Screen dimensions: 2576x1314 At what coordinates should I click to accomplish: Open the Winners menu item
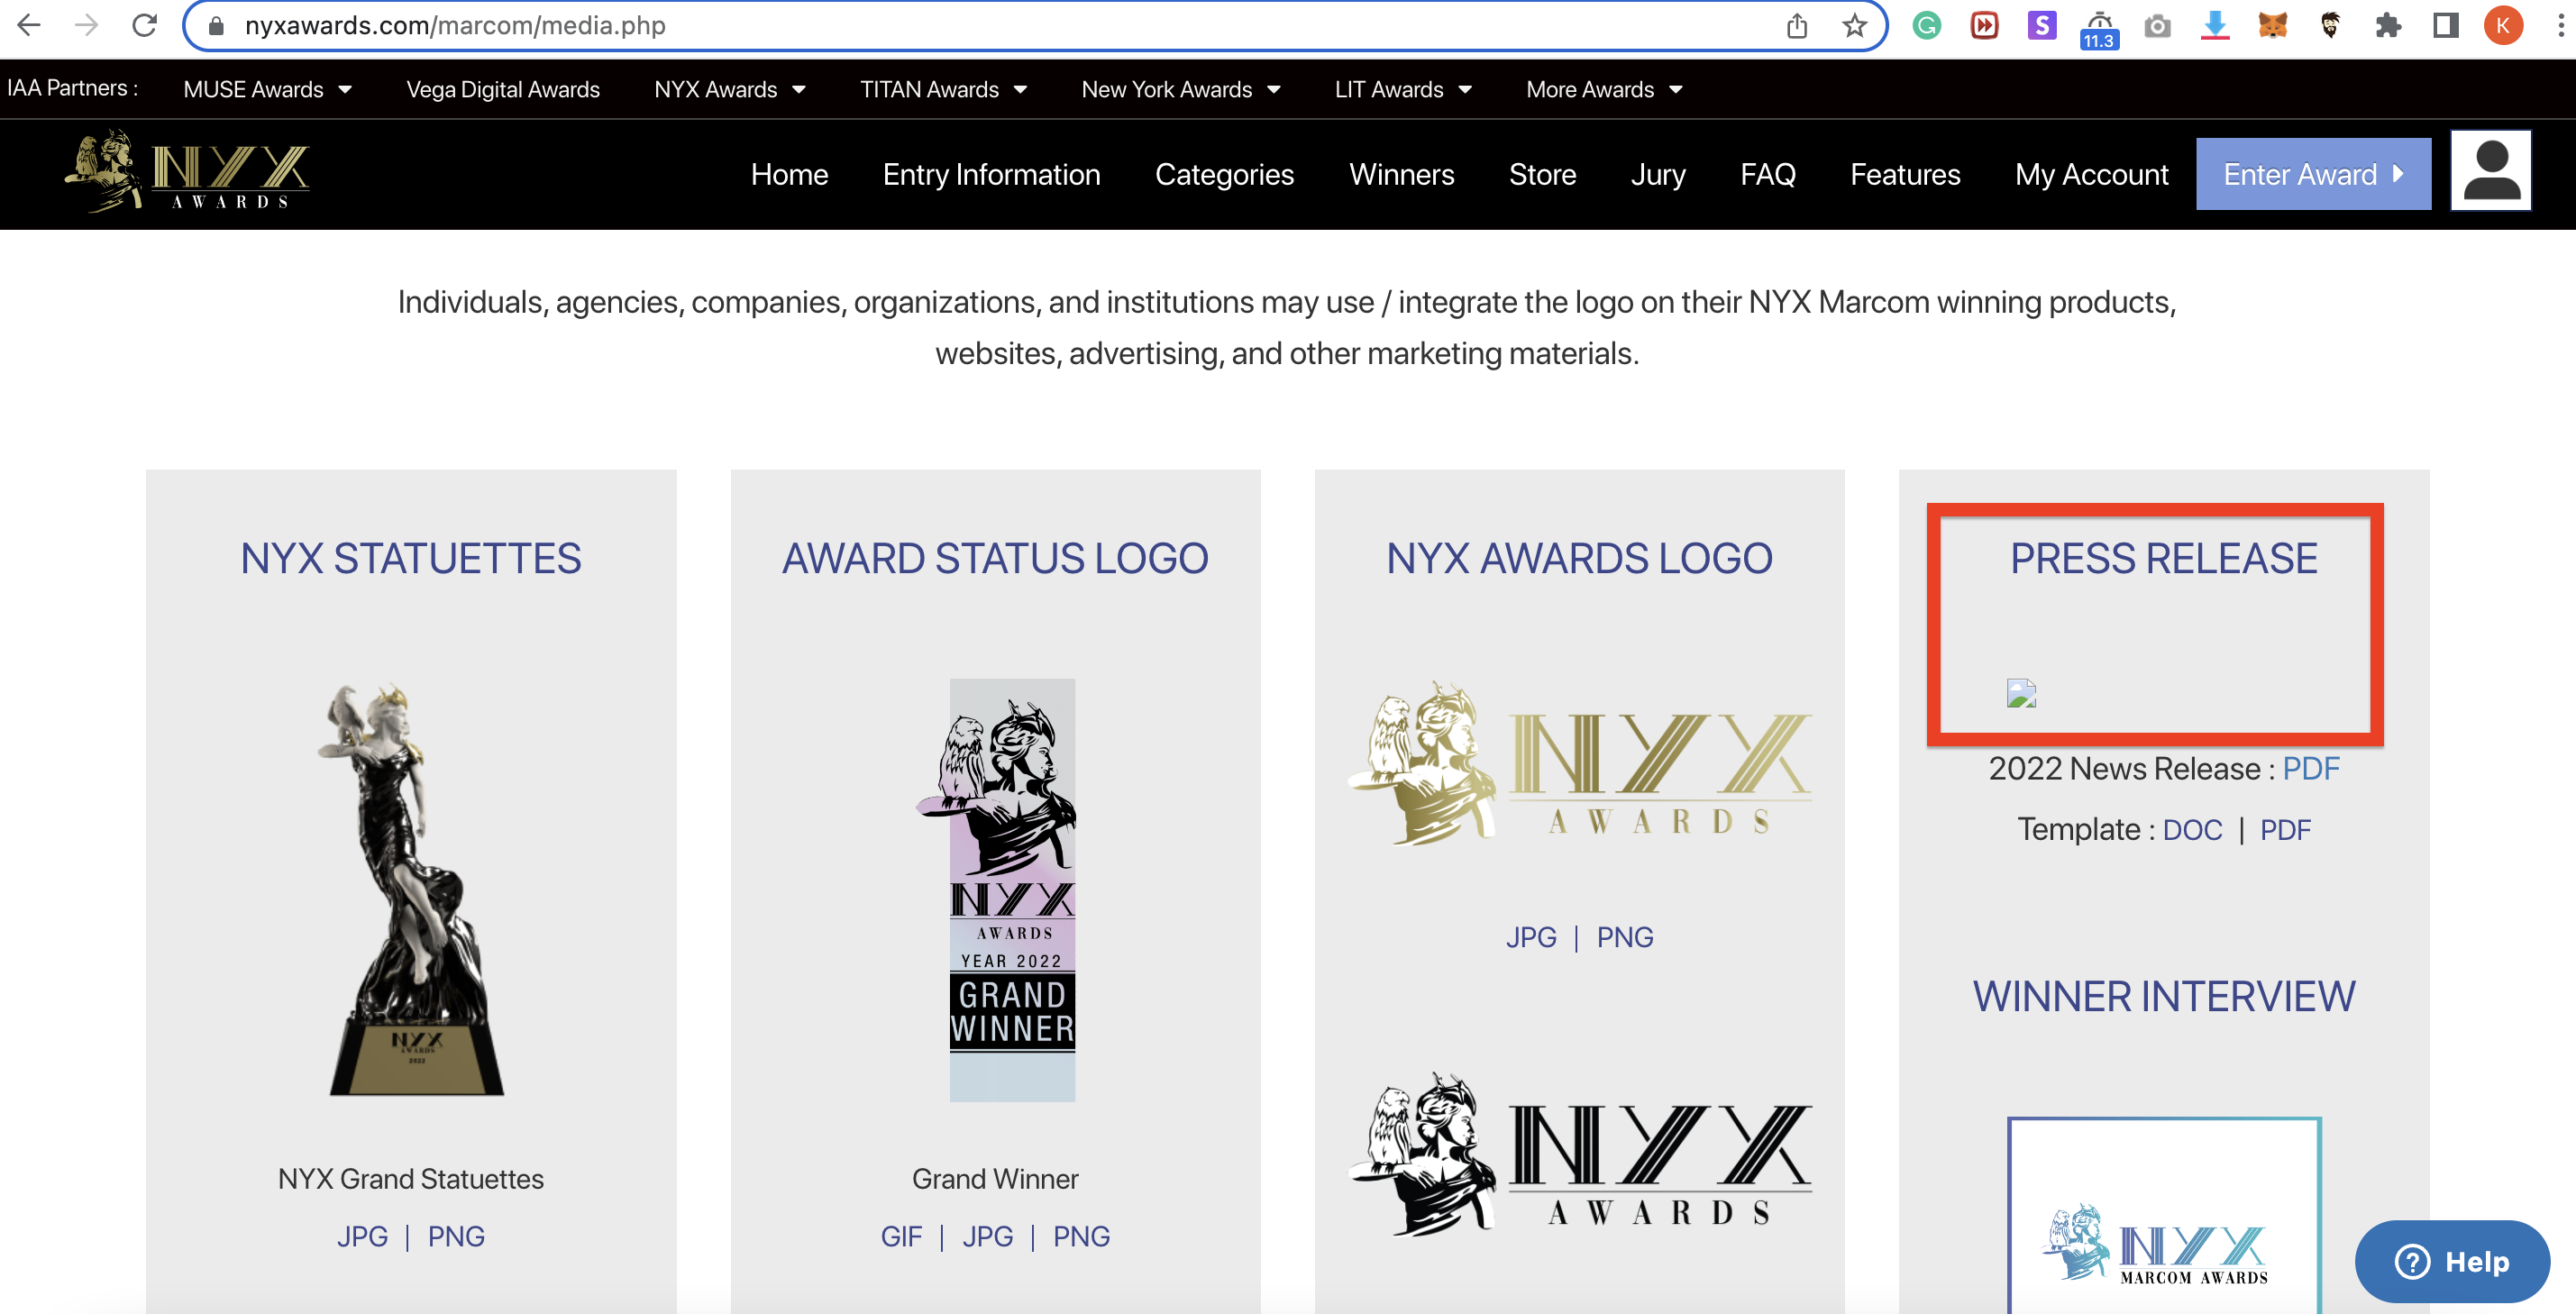tap(1401, 174)
